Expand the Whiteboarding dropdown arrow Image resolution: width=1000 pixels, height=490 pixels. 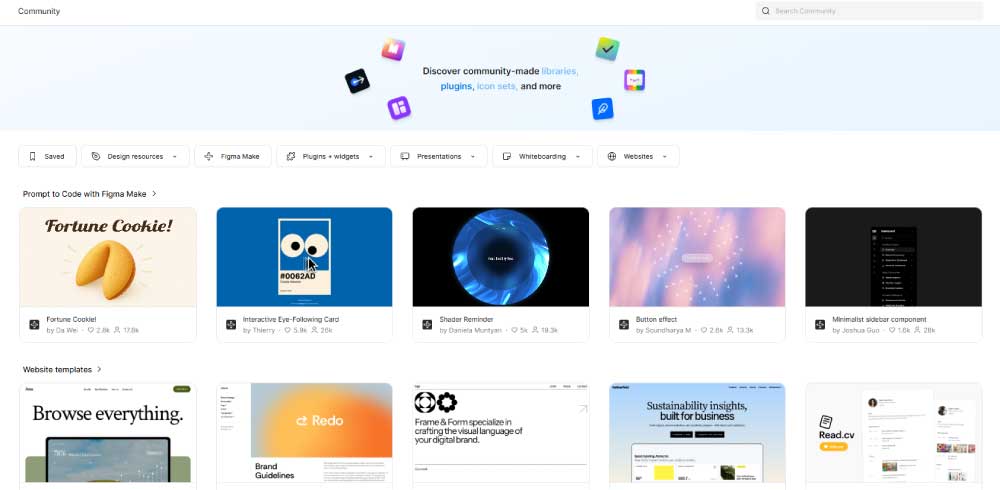pyautogui.click(x=578, y=157)
